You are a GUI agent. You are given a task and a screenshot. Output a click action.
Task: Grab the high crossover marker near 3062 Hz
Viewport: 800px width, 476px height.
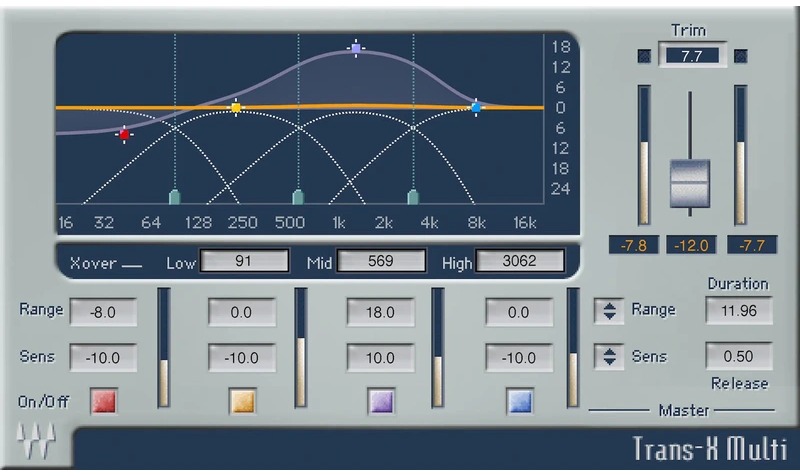[413, 197]
